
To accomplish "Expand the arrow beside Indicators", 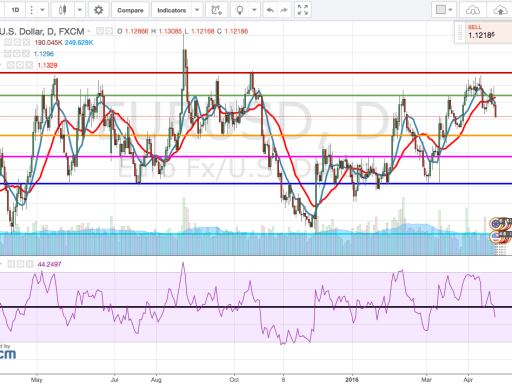I will coord(197,10).
